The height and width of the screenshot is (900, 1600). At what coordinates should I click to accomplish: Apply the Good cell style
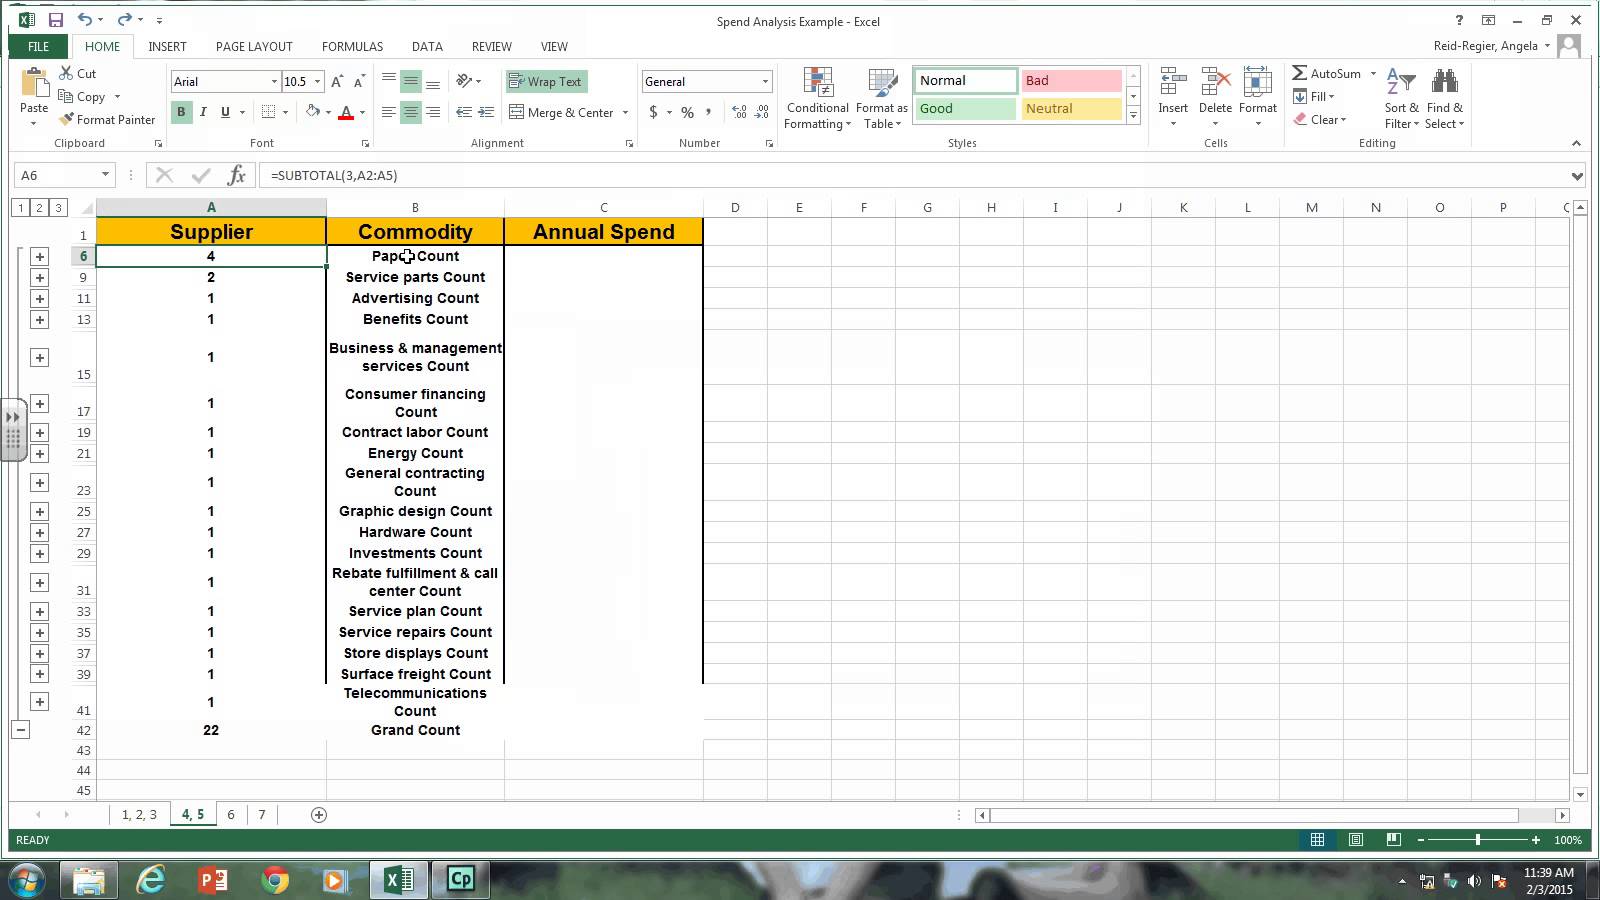[x=964, y=109]
